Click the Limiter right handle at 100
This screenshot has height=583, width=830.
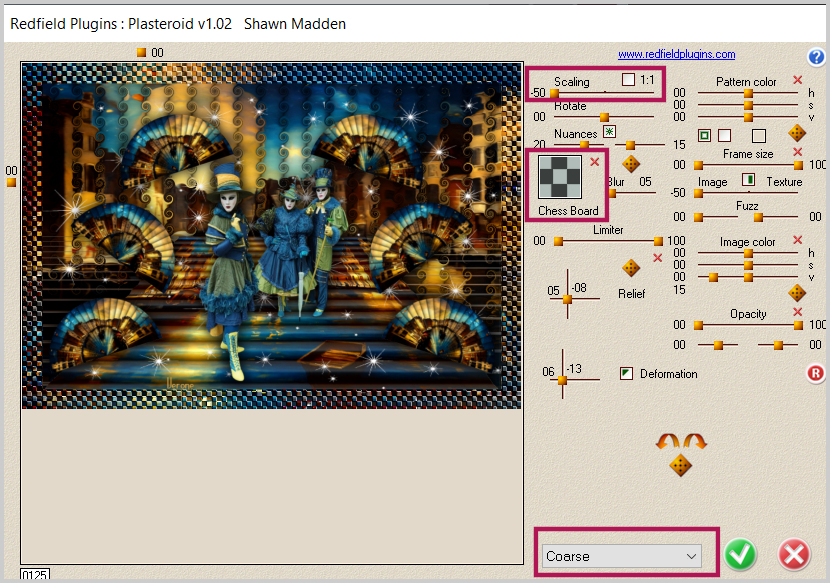[658, 241]
